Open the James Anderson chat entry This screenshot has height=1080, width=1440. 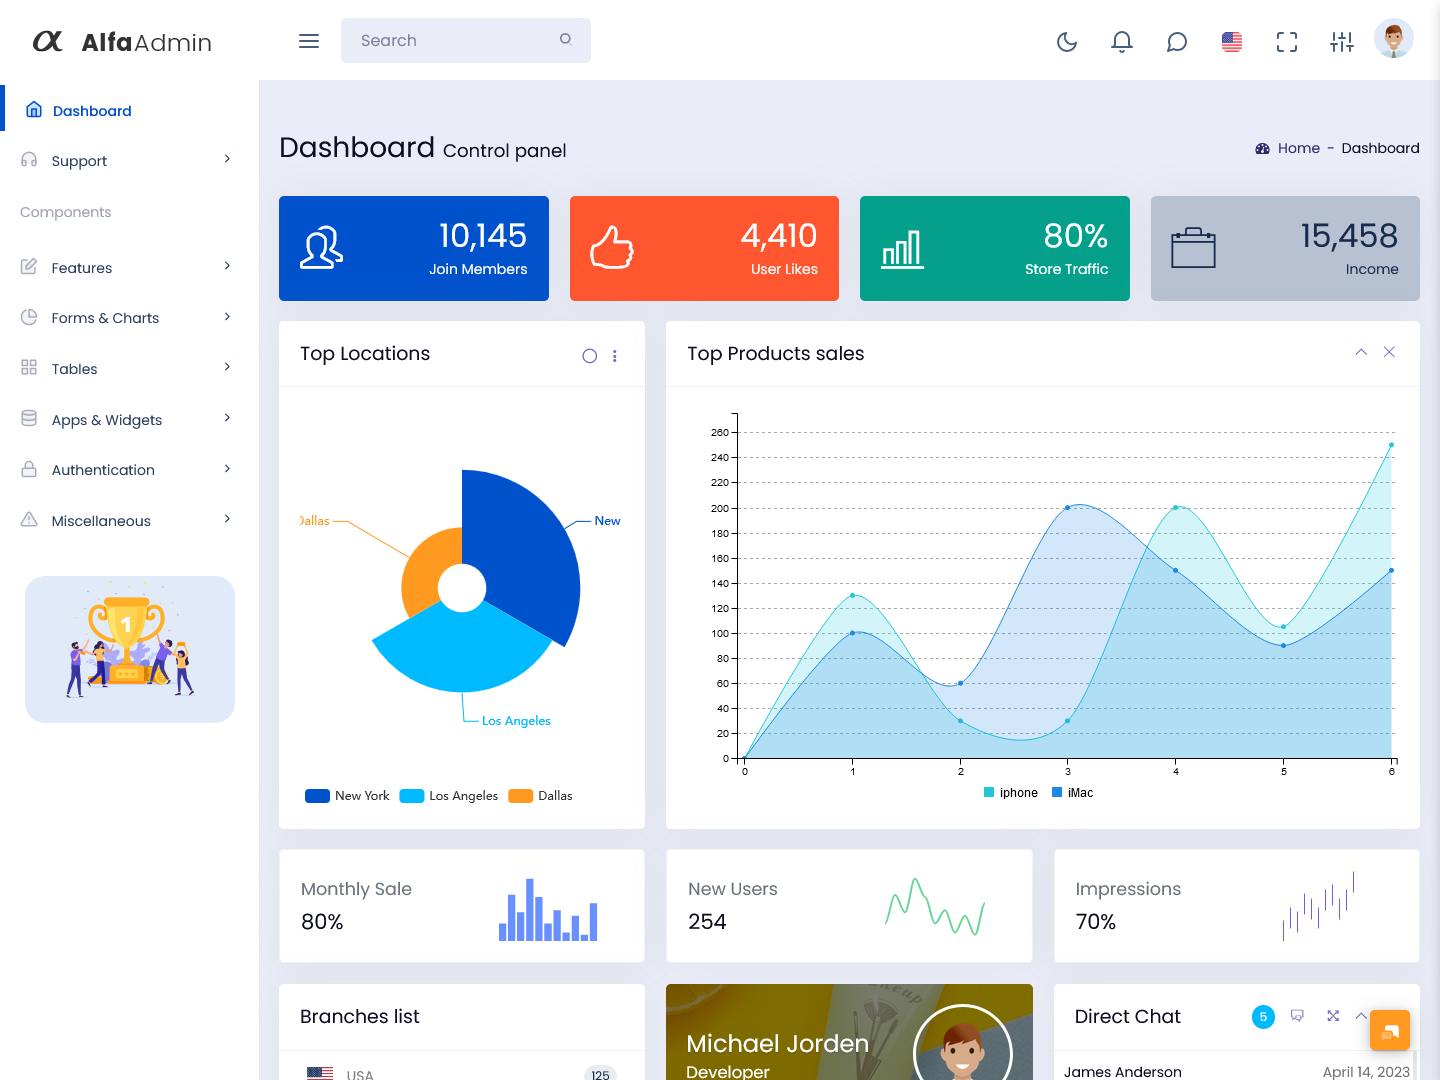point(1124,1070)
